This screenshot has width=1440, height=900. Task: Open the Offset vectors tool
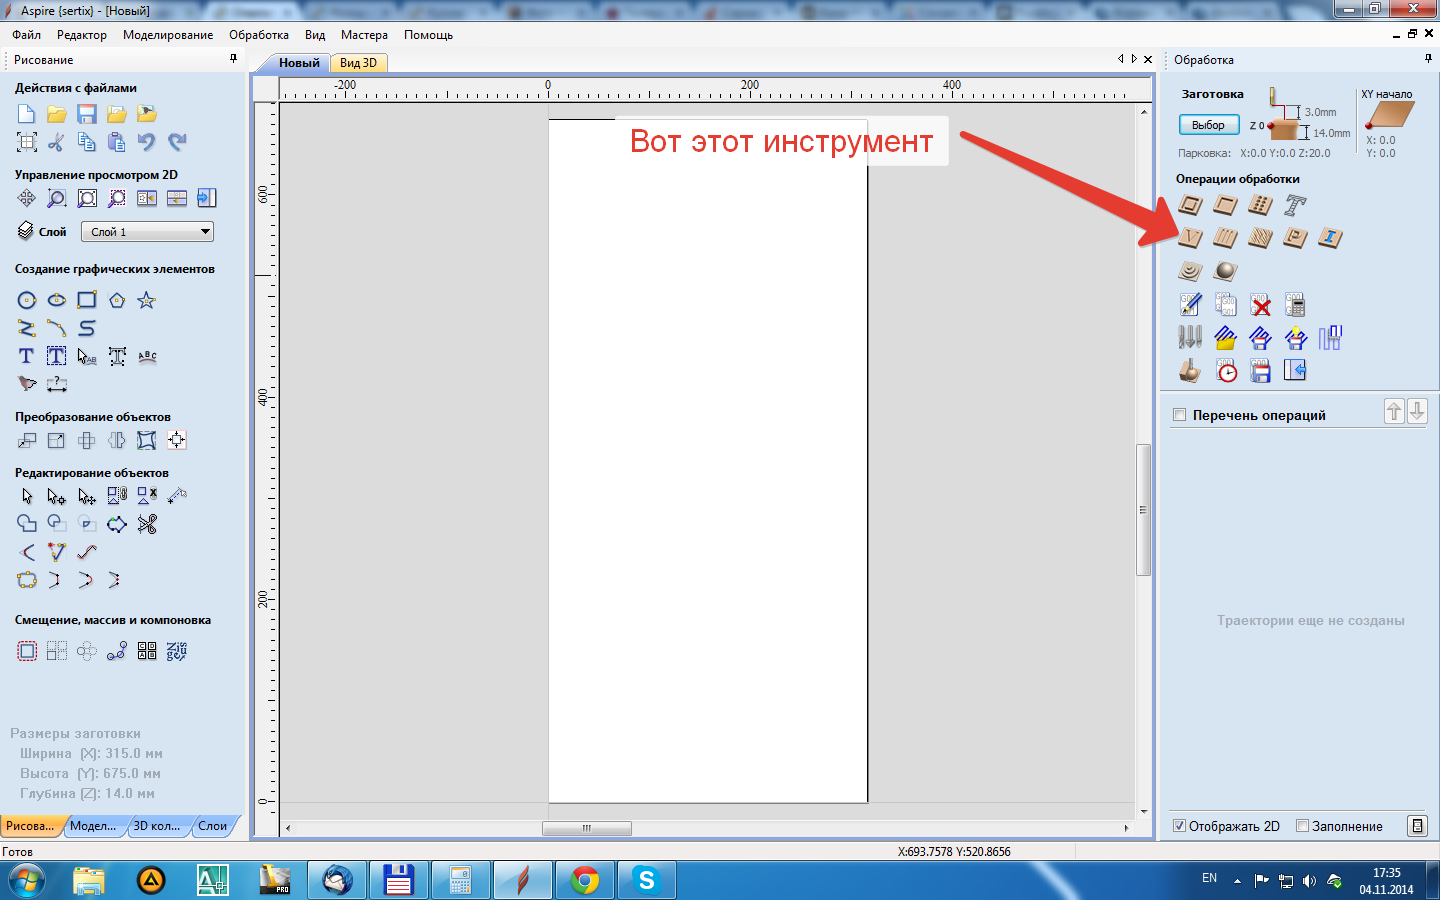(27, 652)
